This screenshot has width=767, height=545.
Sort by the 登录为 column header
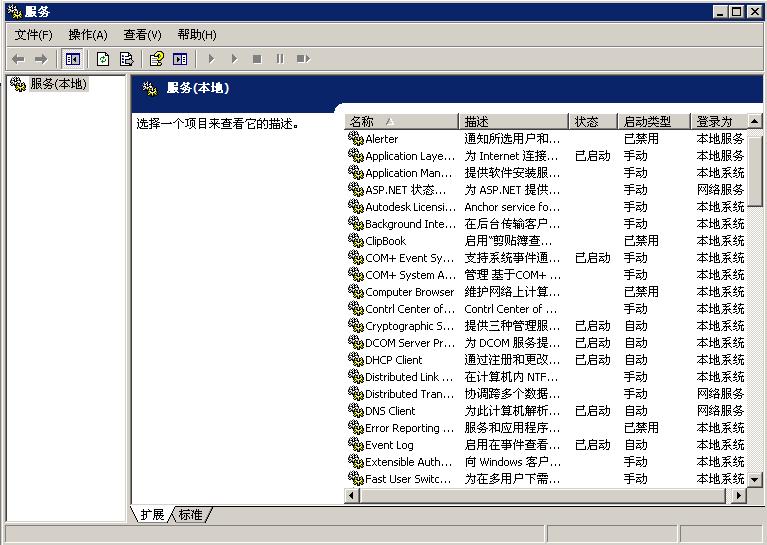[x=719, y=121]
